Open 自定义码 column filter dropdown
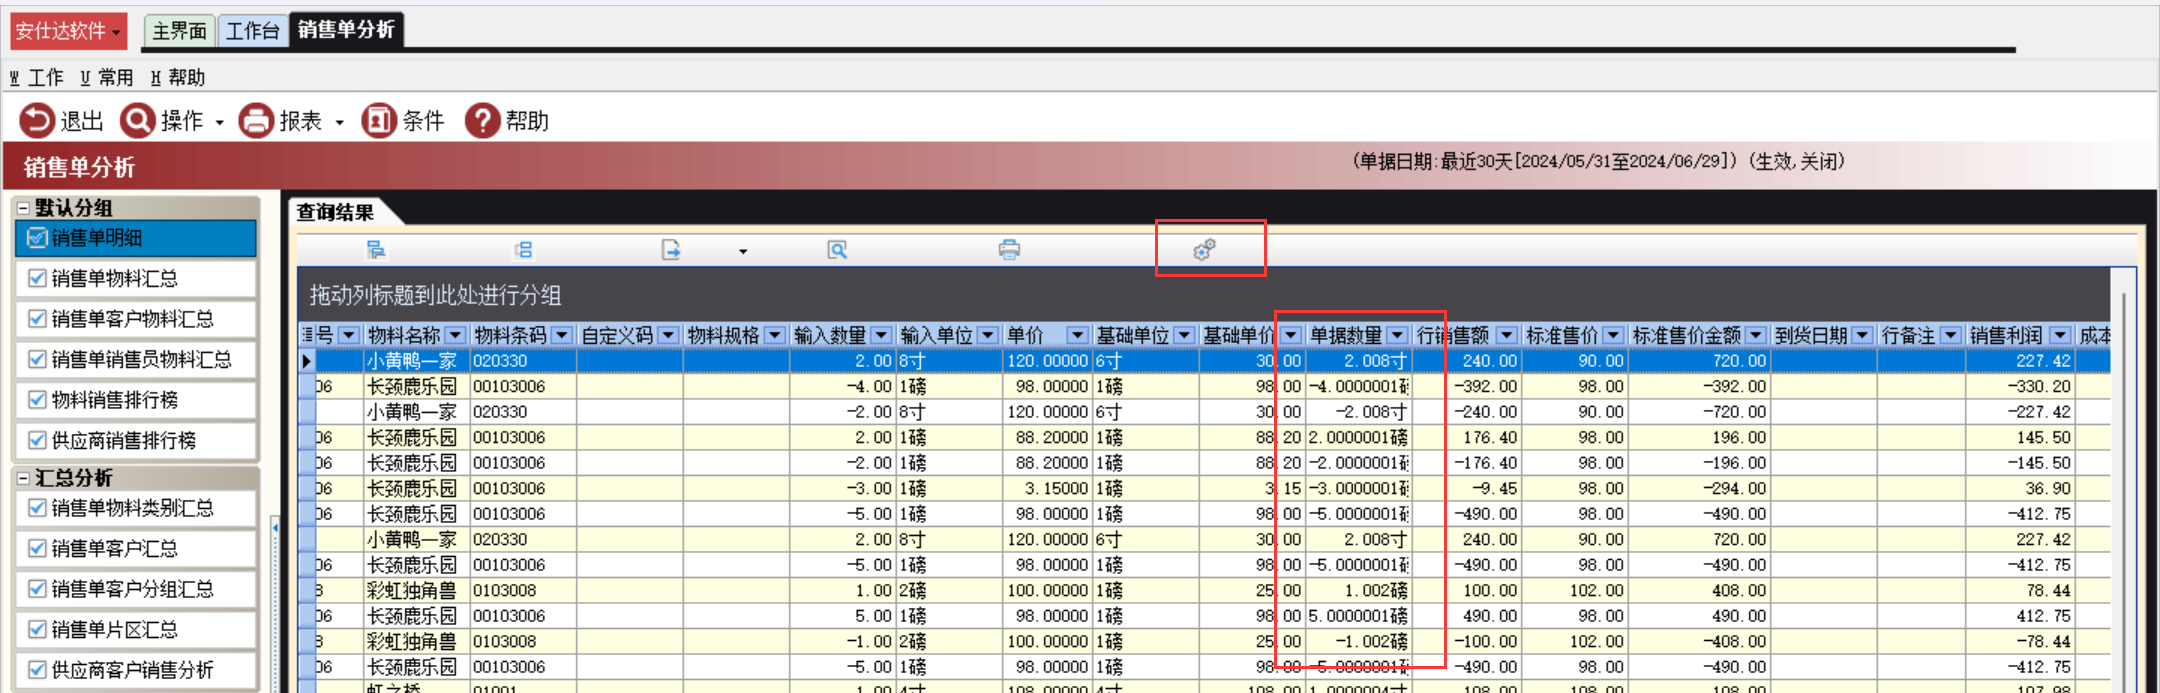The image size is (2160, 693). (668, 335)
